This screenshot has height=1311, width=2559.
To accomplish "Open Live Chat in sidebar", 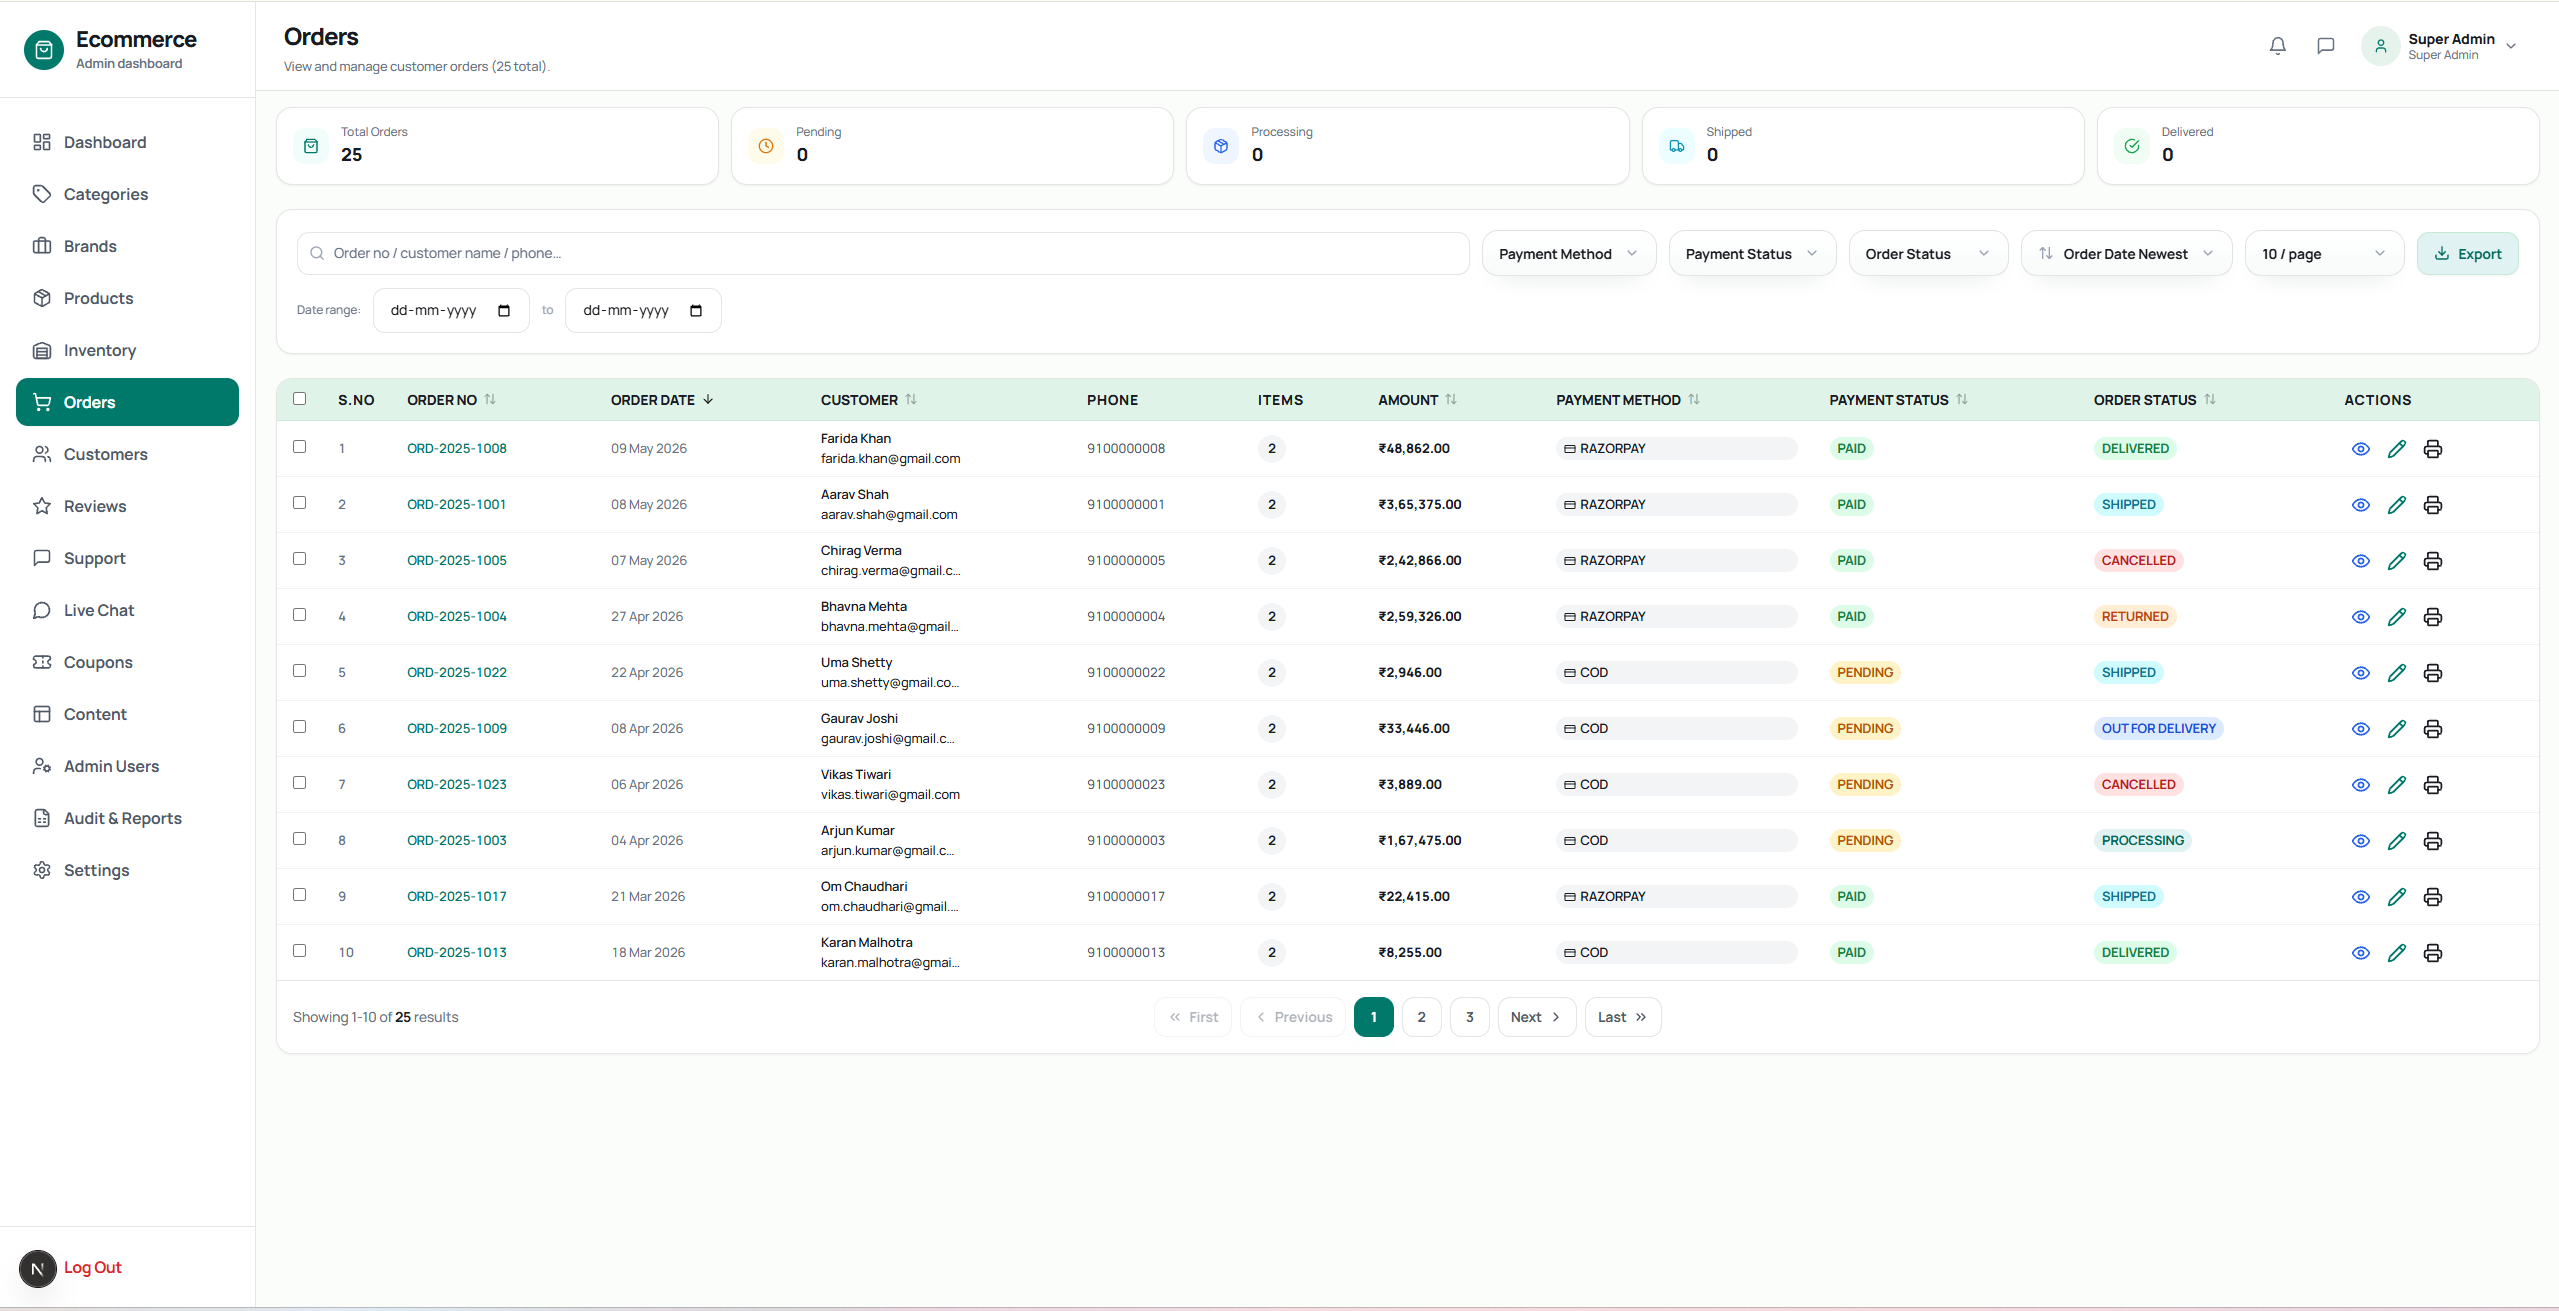I will [127, 610].
